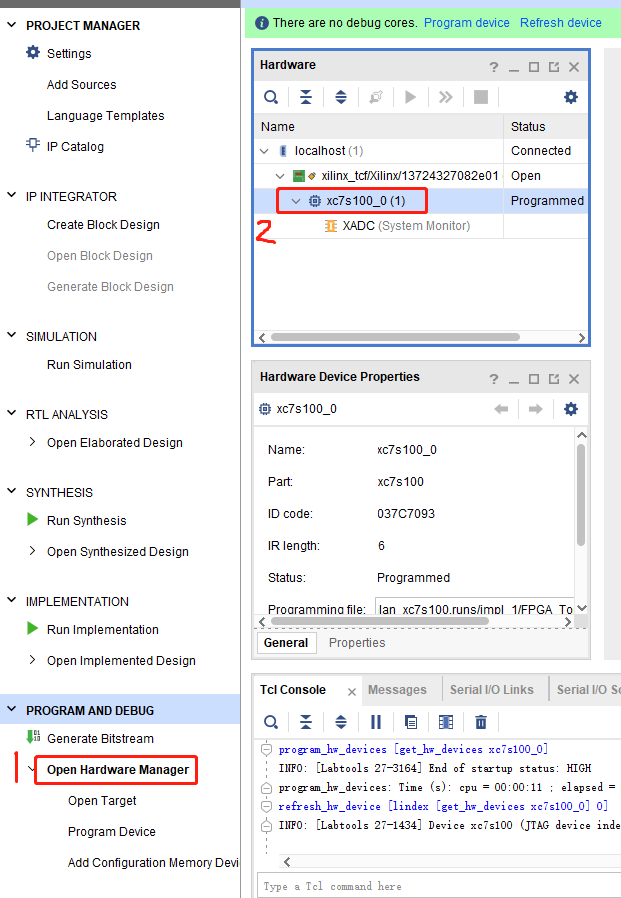Viewport: 621px width, 898px height.
Task: Click run trigger icon in Hardware toolbar
Action: pos(410,97)
